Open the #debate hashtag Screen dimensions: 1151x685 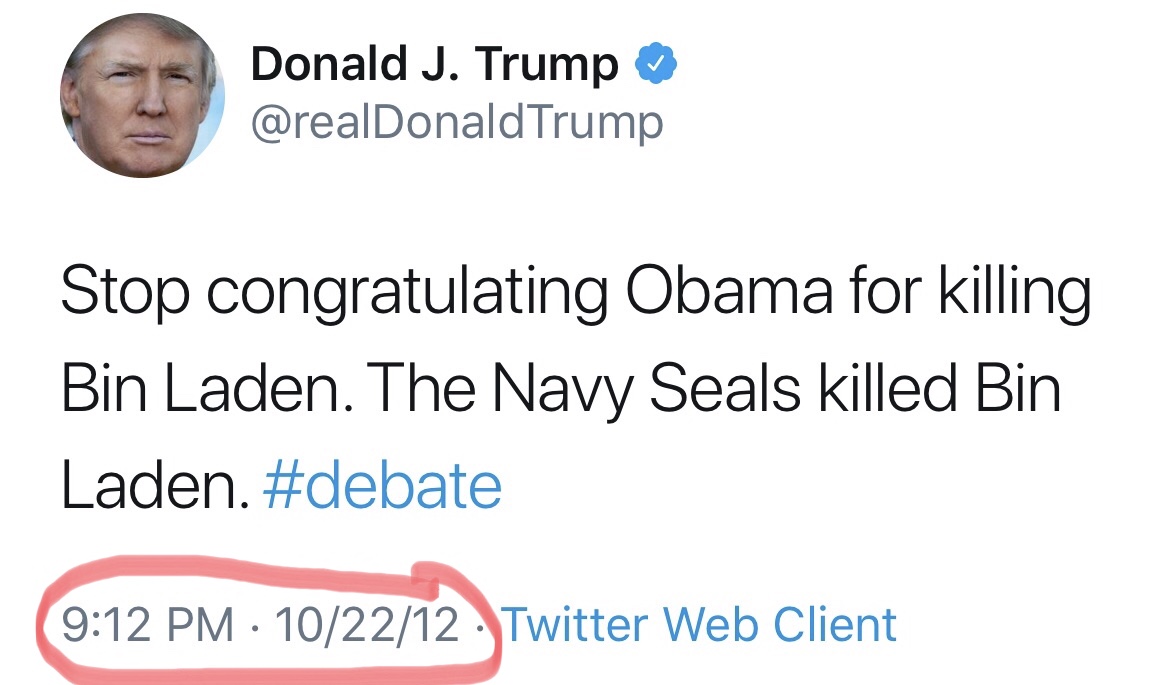382,486
